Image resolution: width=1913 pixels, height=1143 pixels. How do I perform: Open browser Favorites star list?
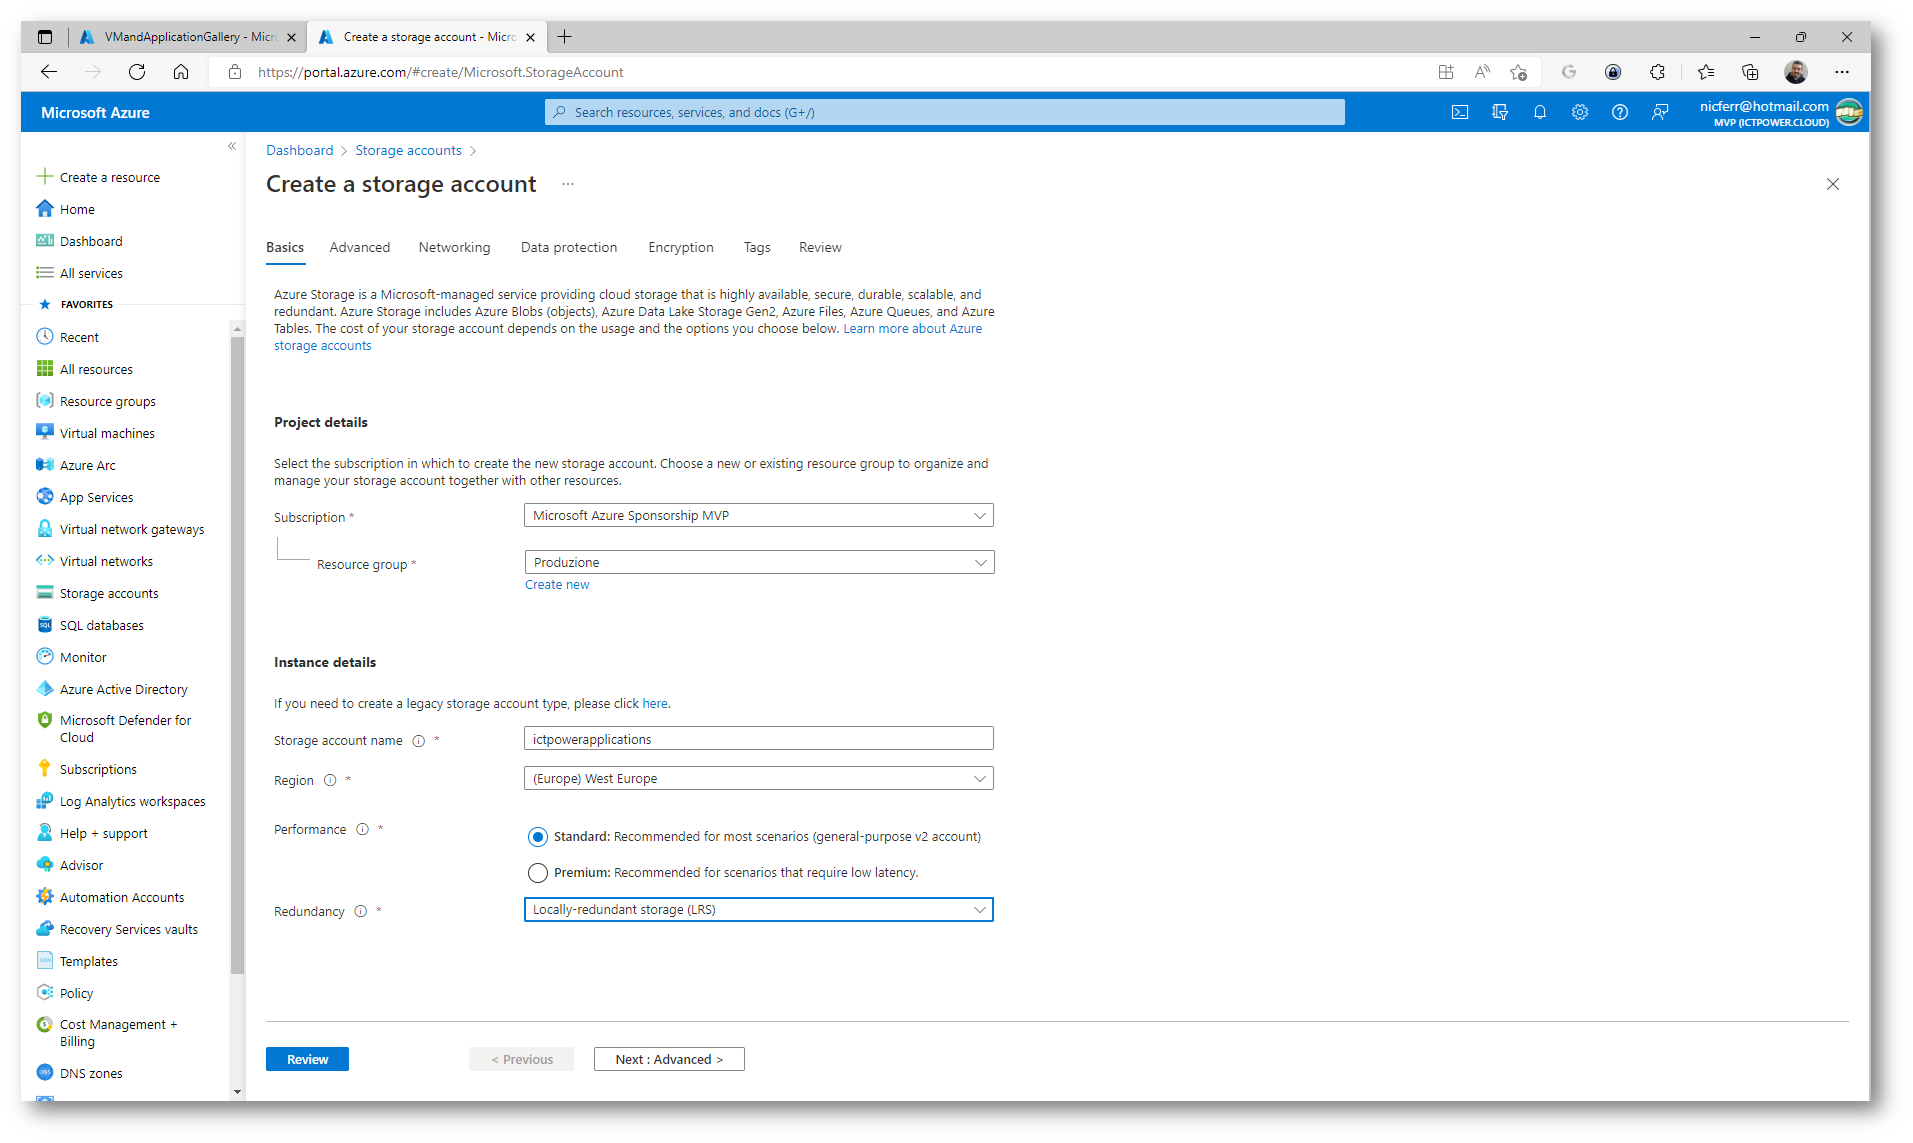pyautogui.click(x=1706, y=72)
